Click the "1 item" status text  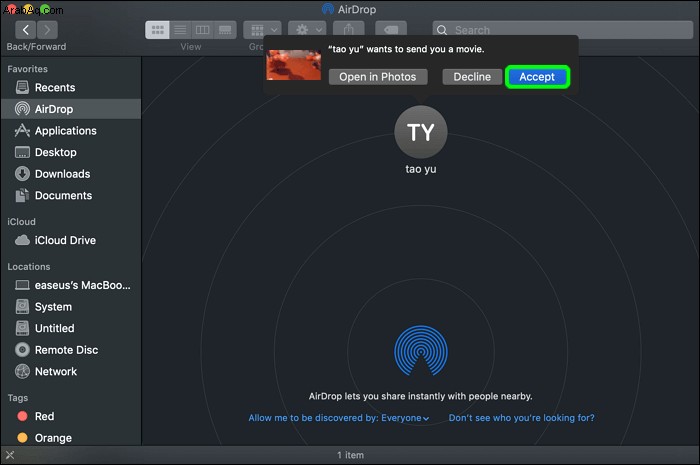point(350,455)
